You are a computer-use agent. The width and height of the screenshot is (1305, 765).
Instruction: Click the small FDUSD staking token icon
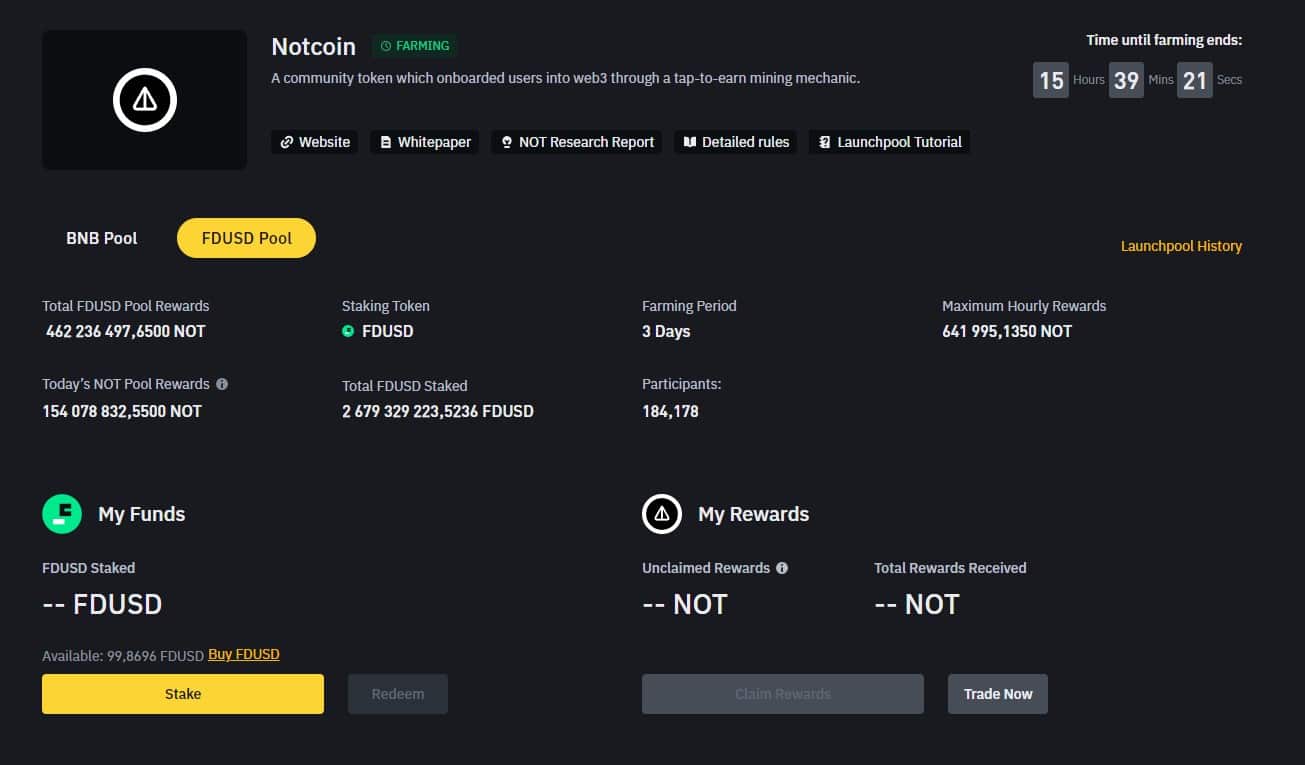point(348,331)
